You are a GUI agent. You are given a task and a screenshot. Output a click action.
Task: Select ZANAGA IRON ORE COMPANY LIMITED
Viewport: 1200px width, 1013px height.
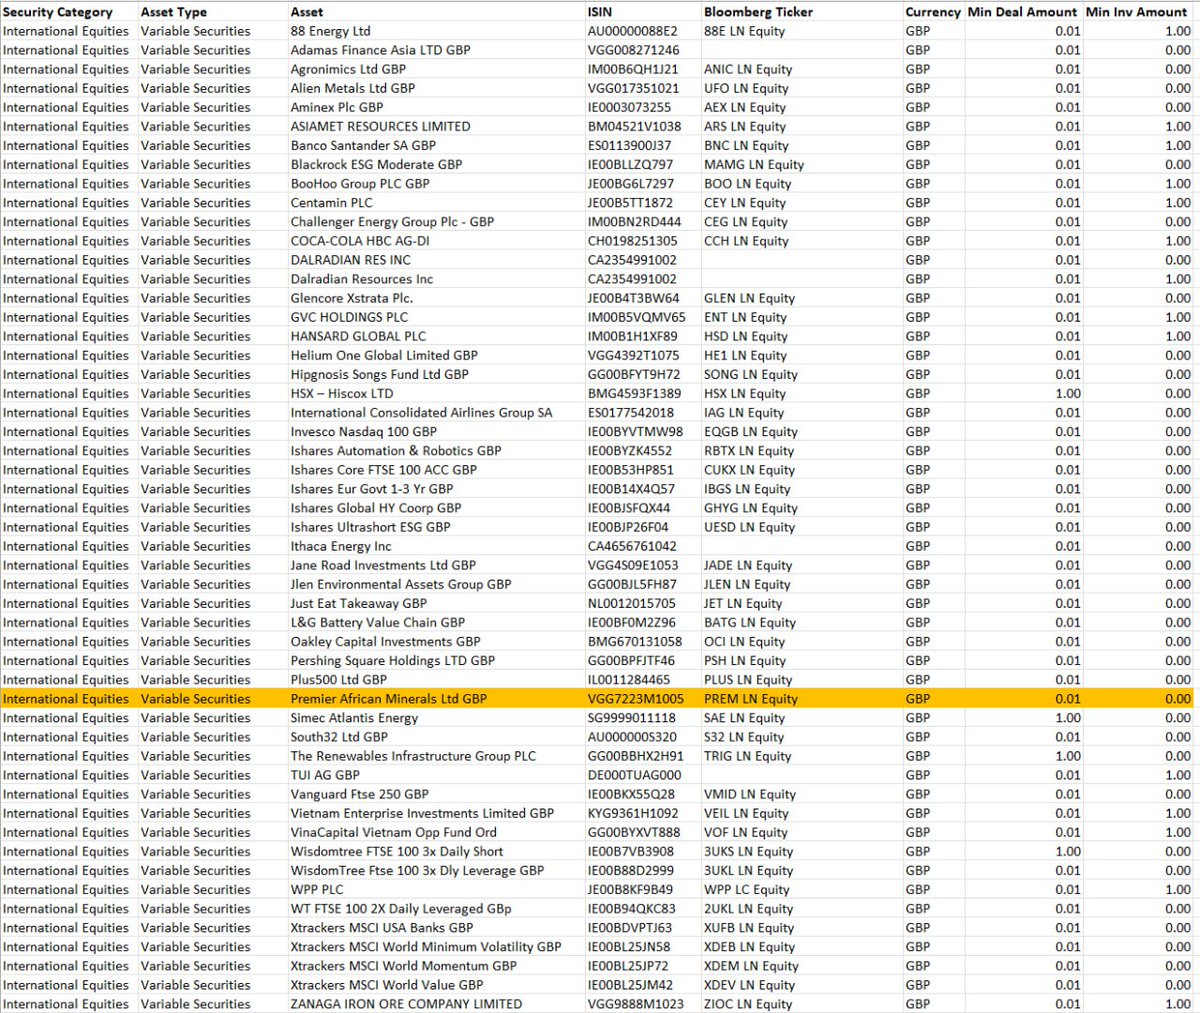[x=406, y=1004]
